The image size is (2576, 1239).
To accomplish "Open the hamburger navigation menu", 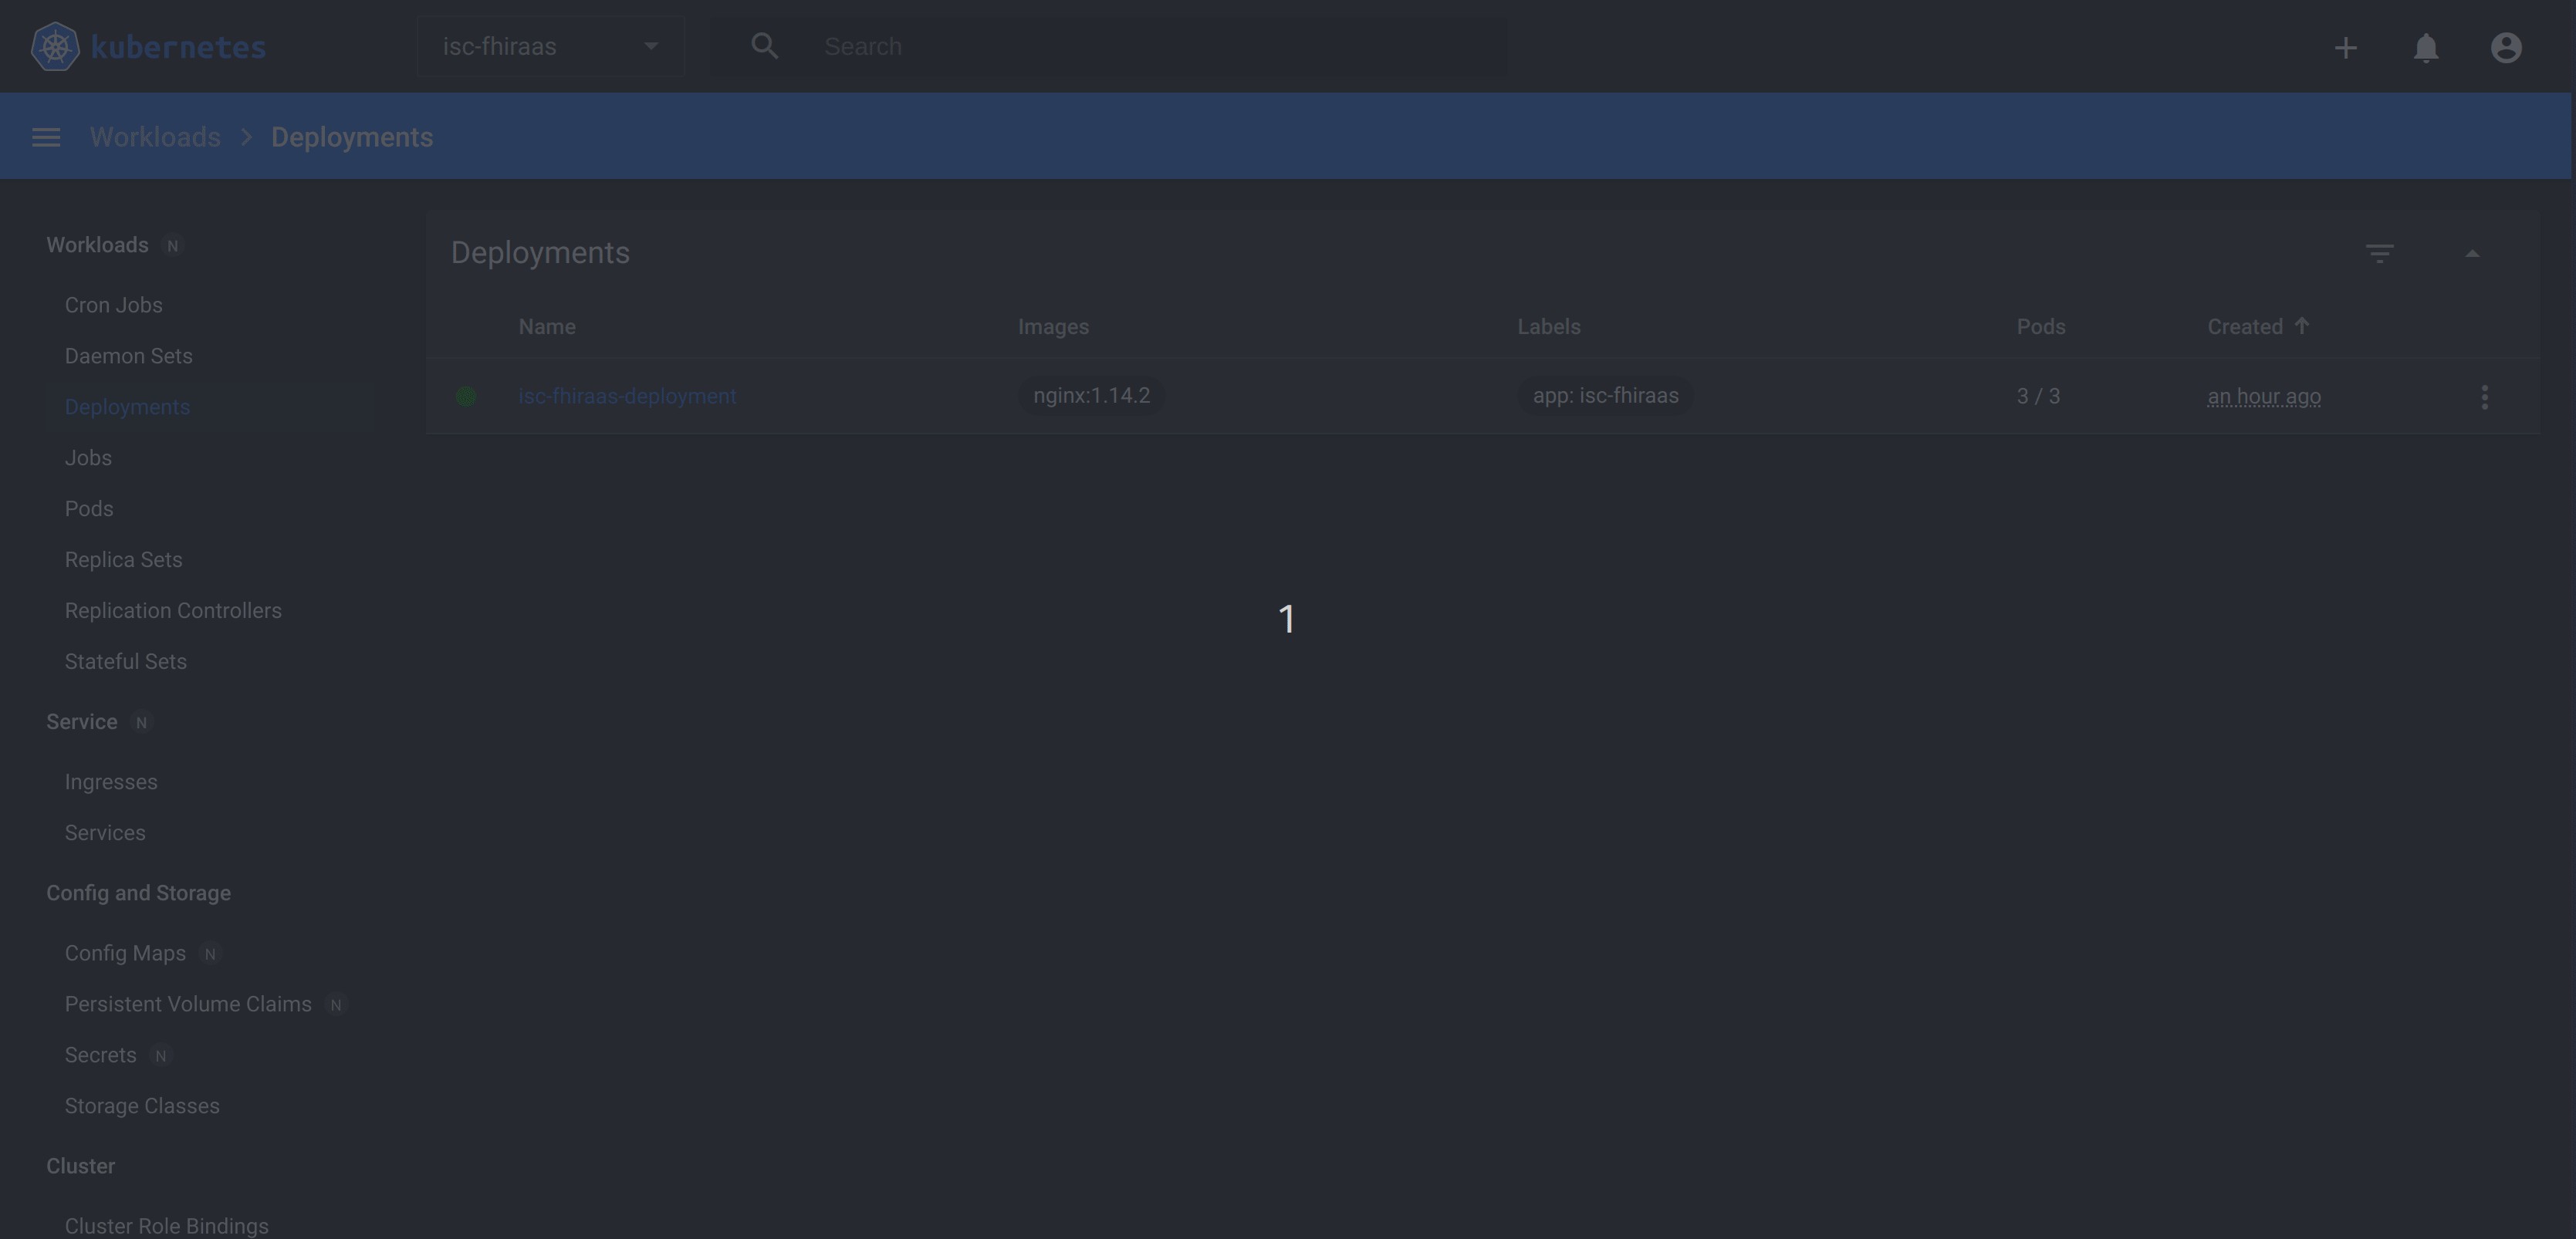I will [x=46, y=137].
